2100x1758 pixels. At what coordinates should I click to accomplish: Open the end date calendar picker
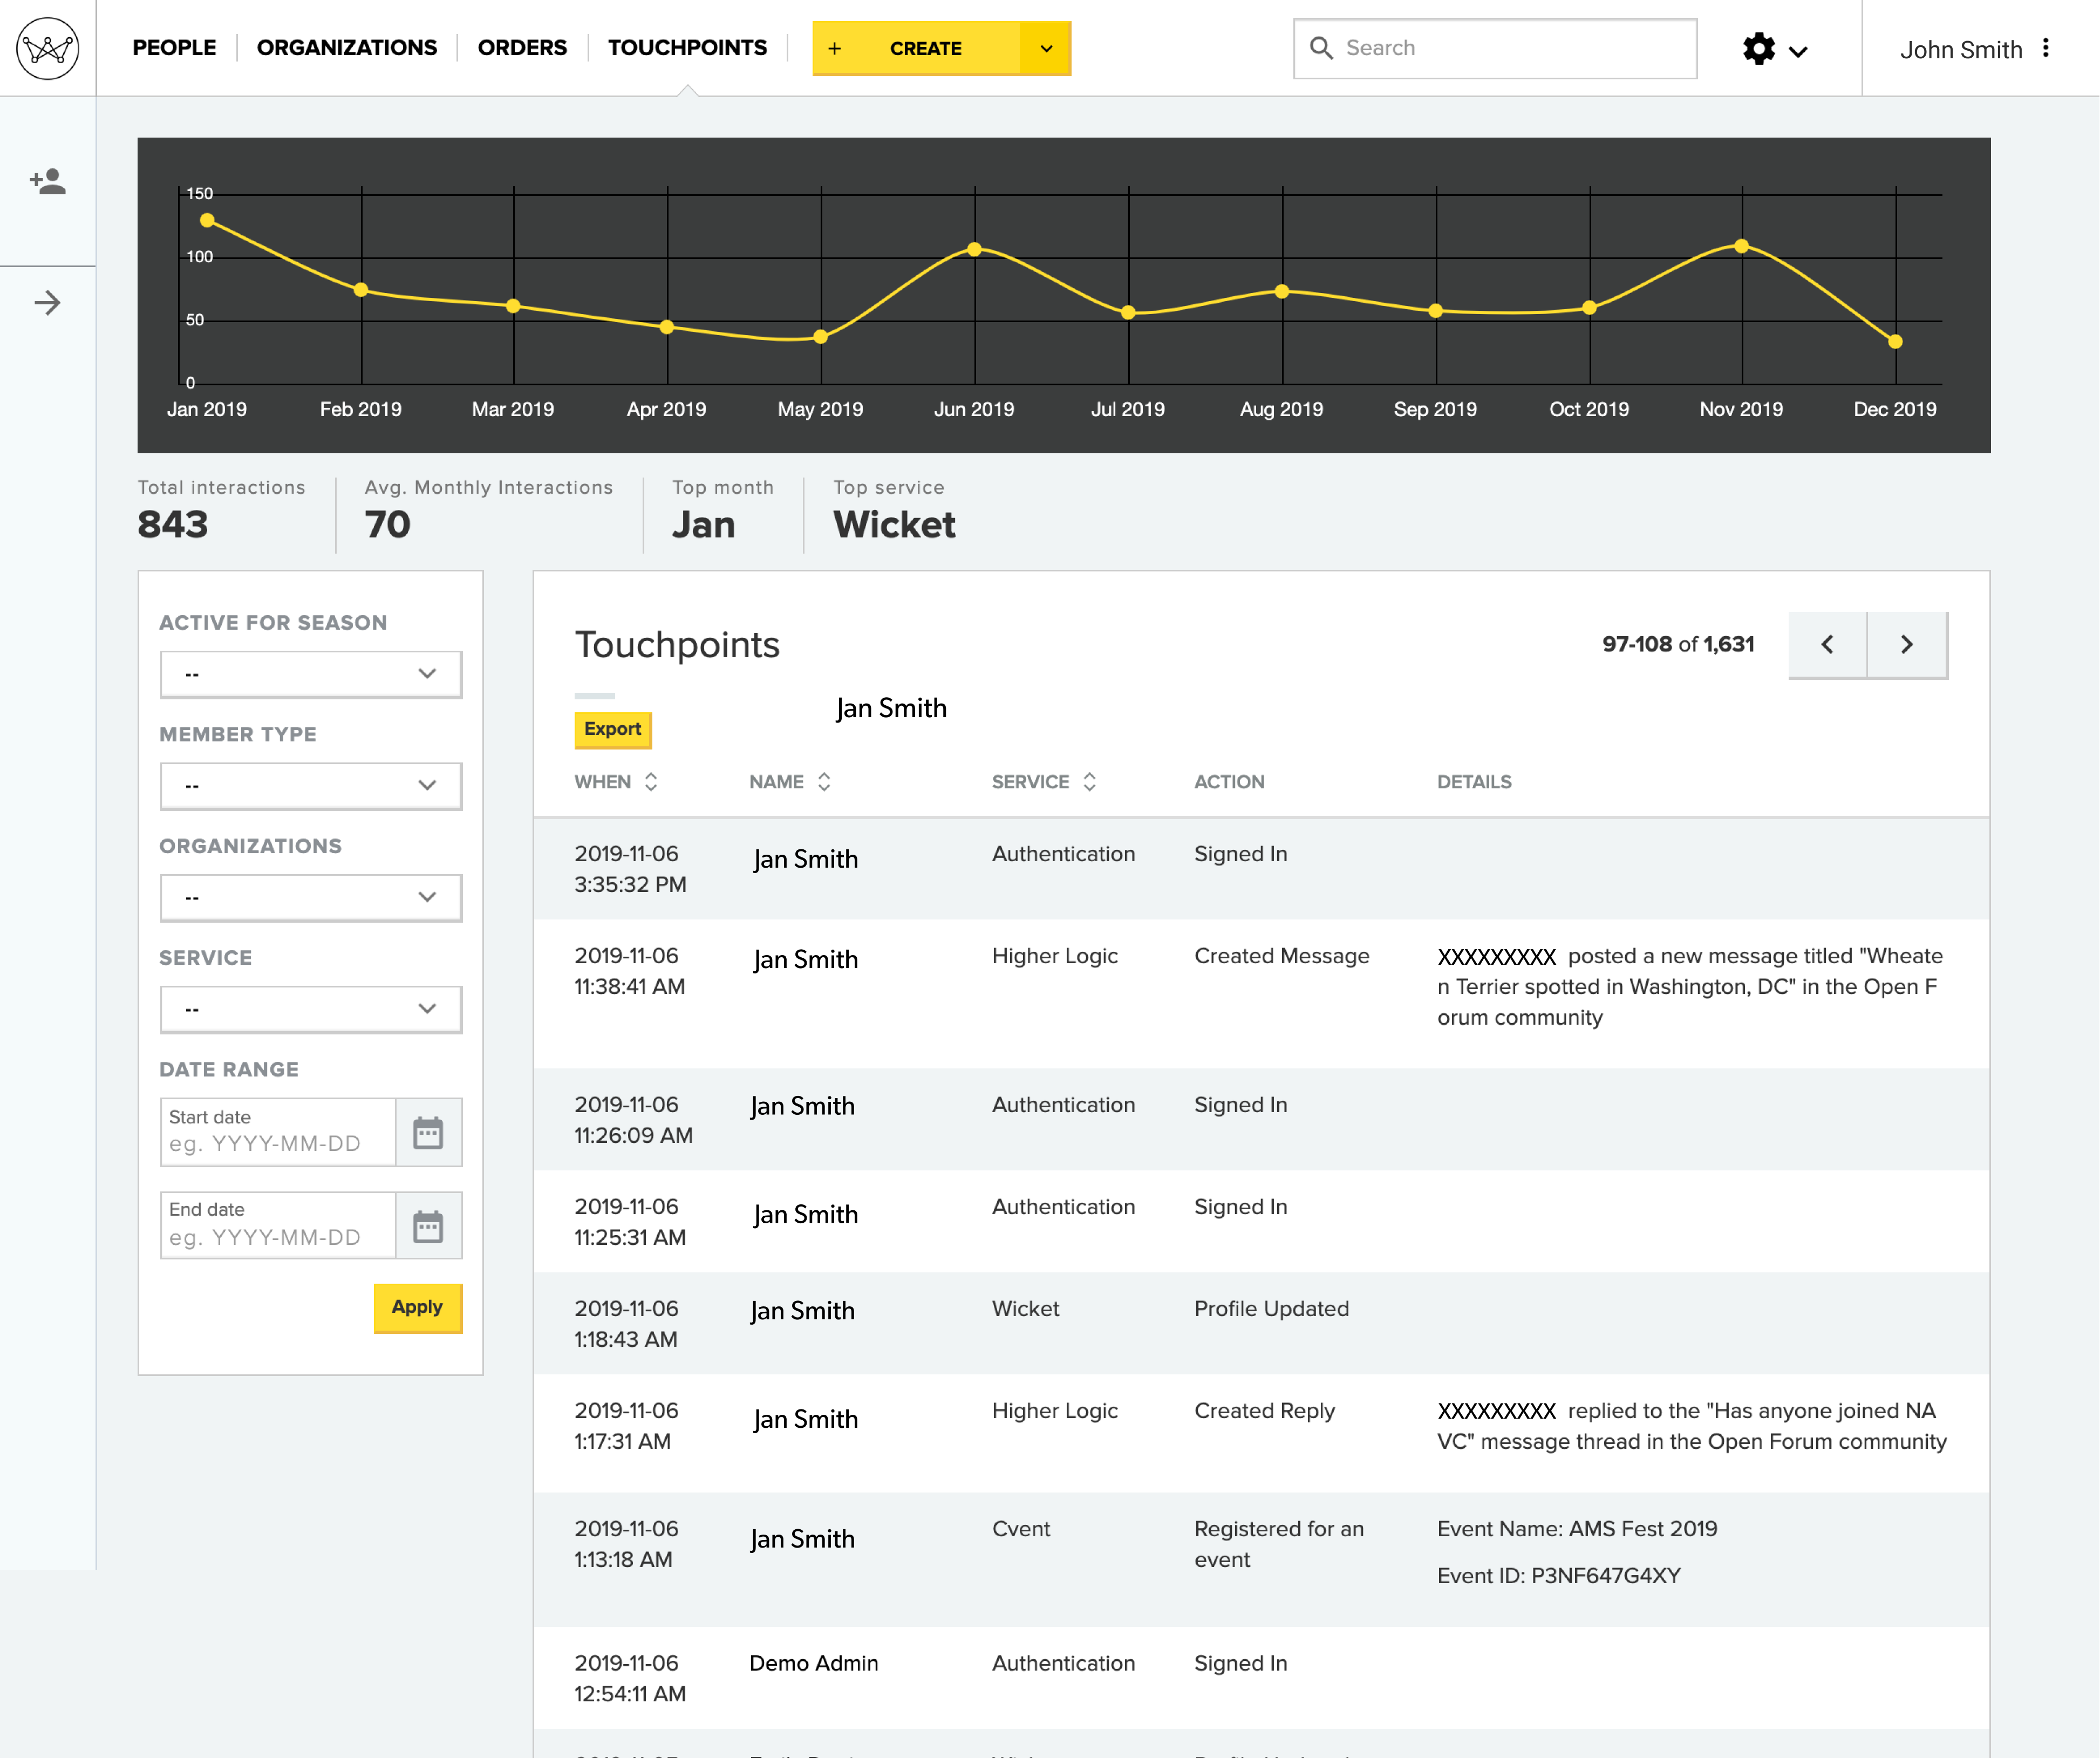click(x=429, y=1225)
